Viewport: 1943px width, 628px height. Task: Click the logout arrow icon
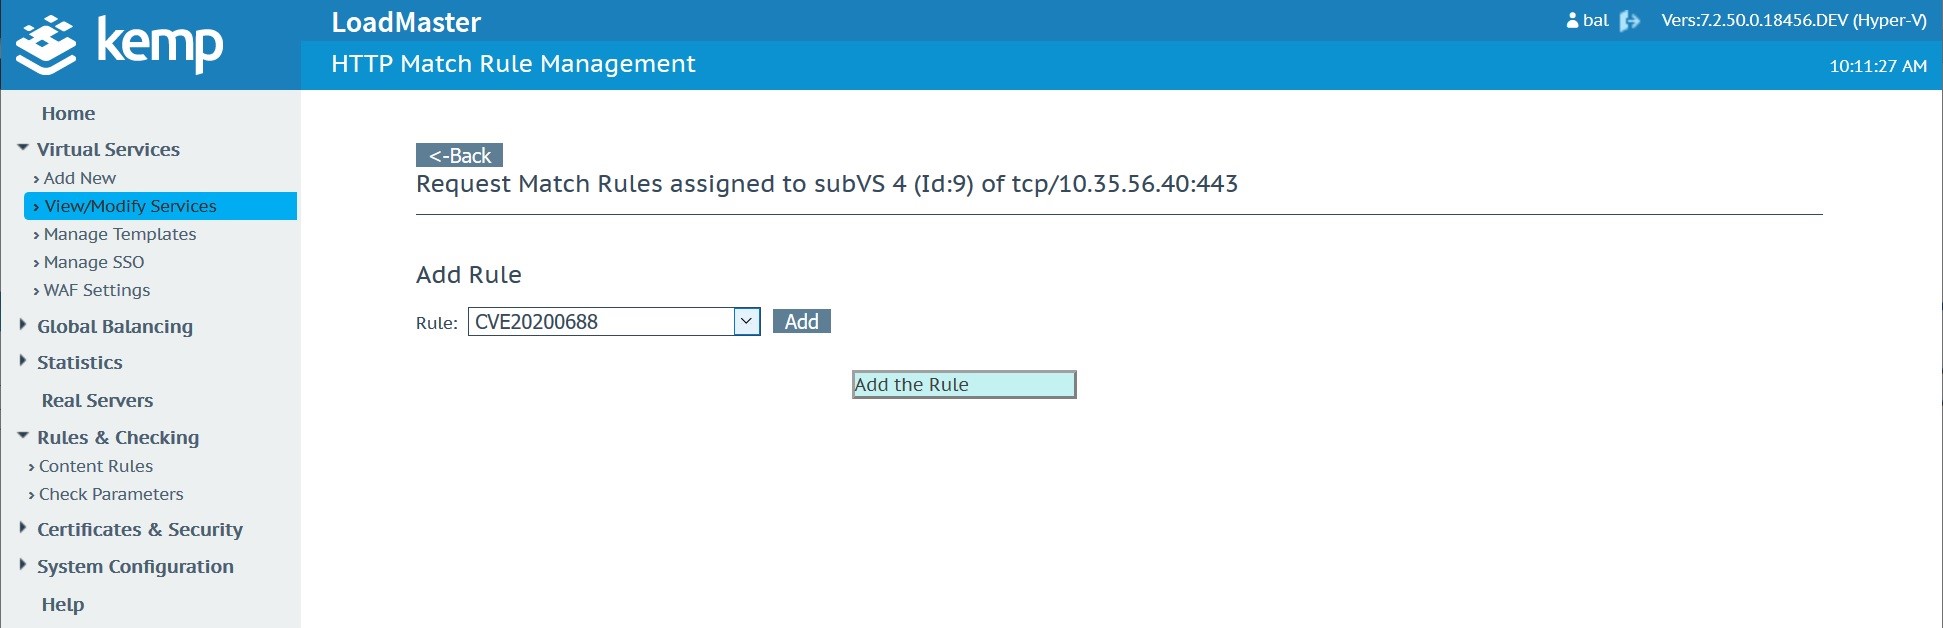pos(1629,21)
